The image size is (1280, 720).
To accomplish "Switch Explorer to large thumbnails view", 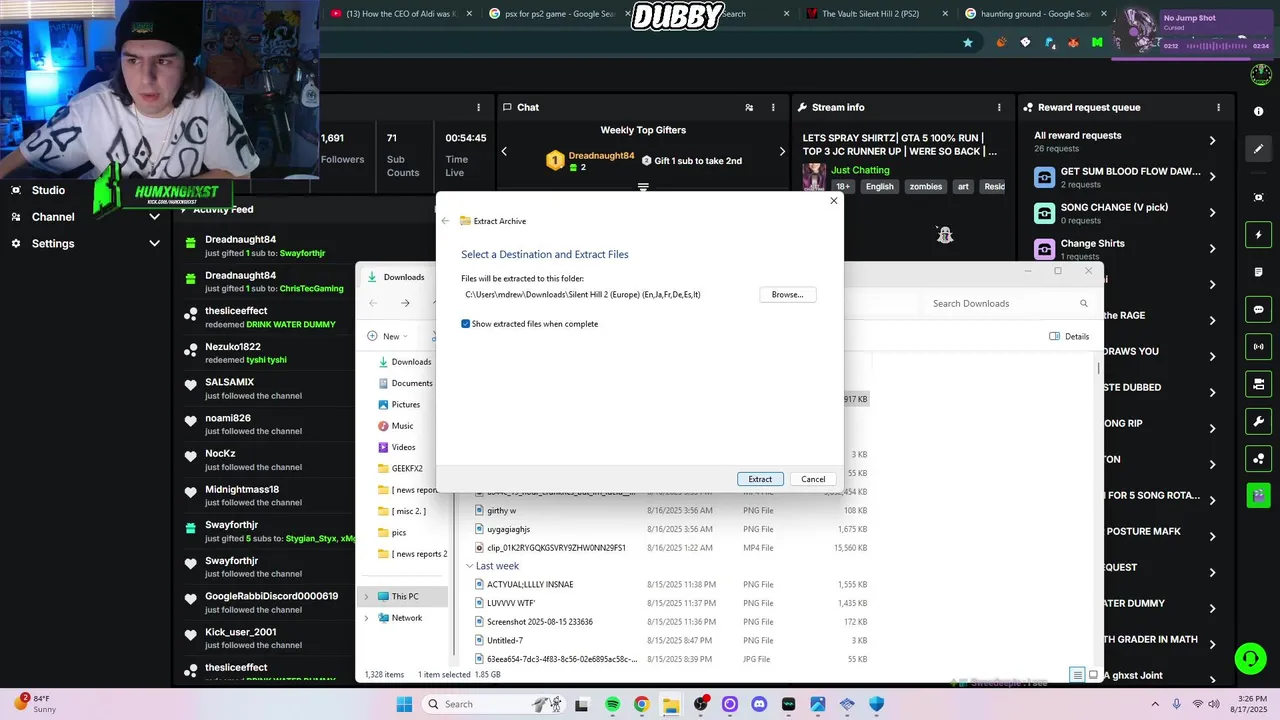I will [x=1093, y=675].
